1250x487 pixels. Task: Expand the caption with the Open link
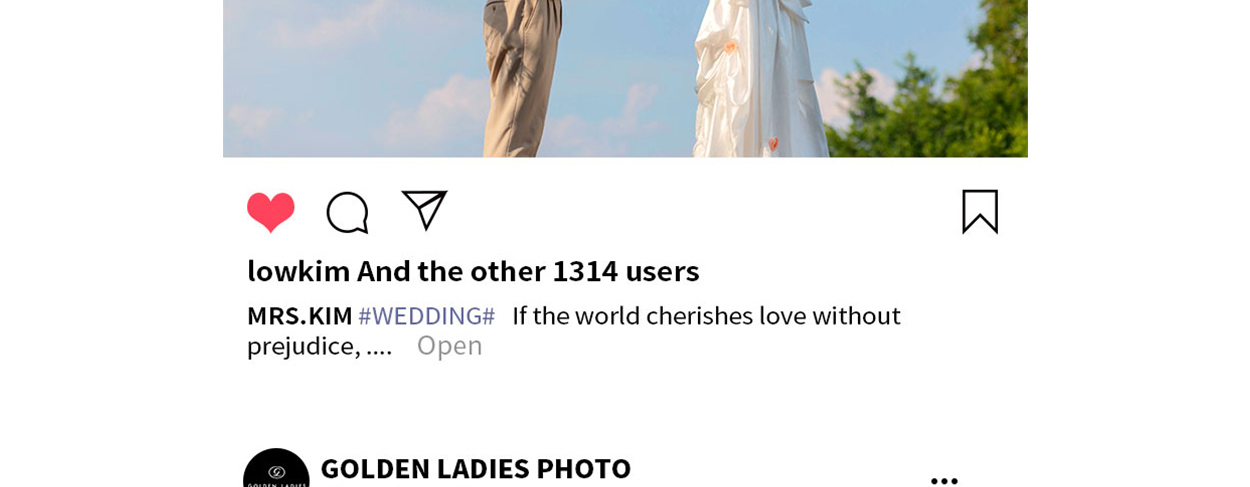(x=449, y=346)
